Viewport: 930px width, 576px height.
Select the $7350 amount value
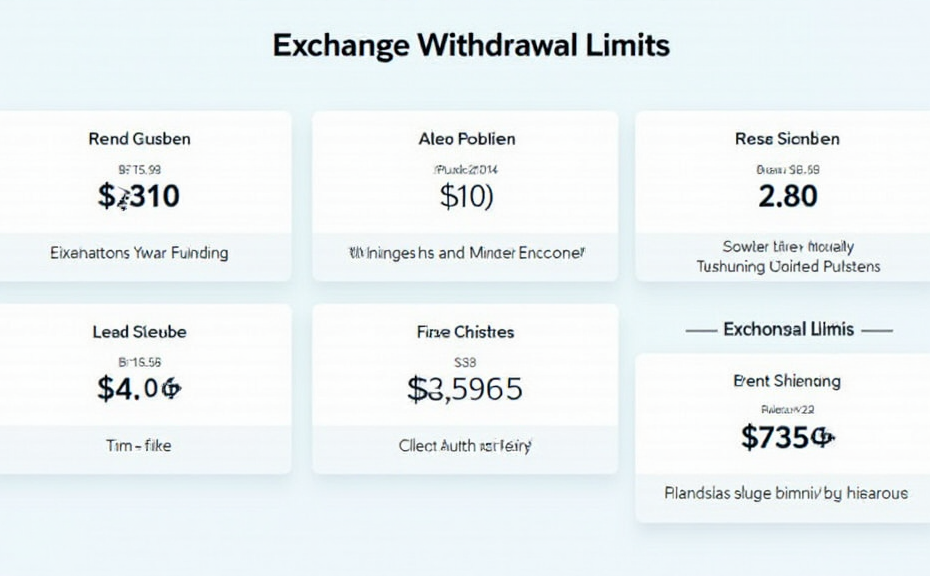pos(787,437)
